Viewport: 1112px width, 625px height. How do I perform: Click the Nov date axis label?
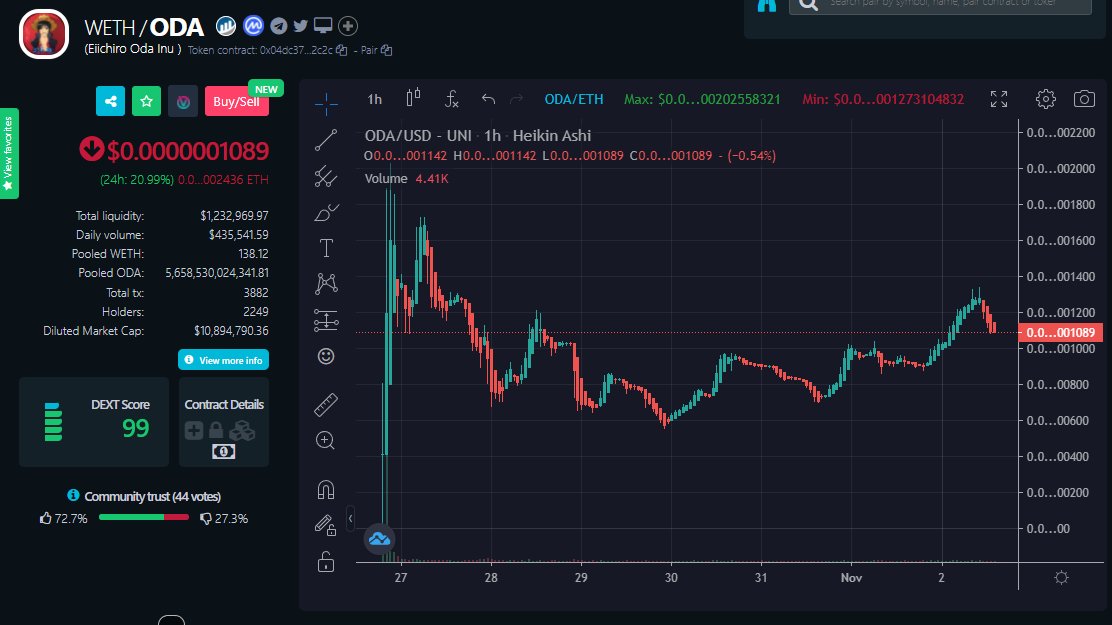851,577
